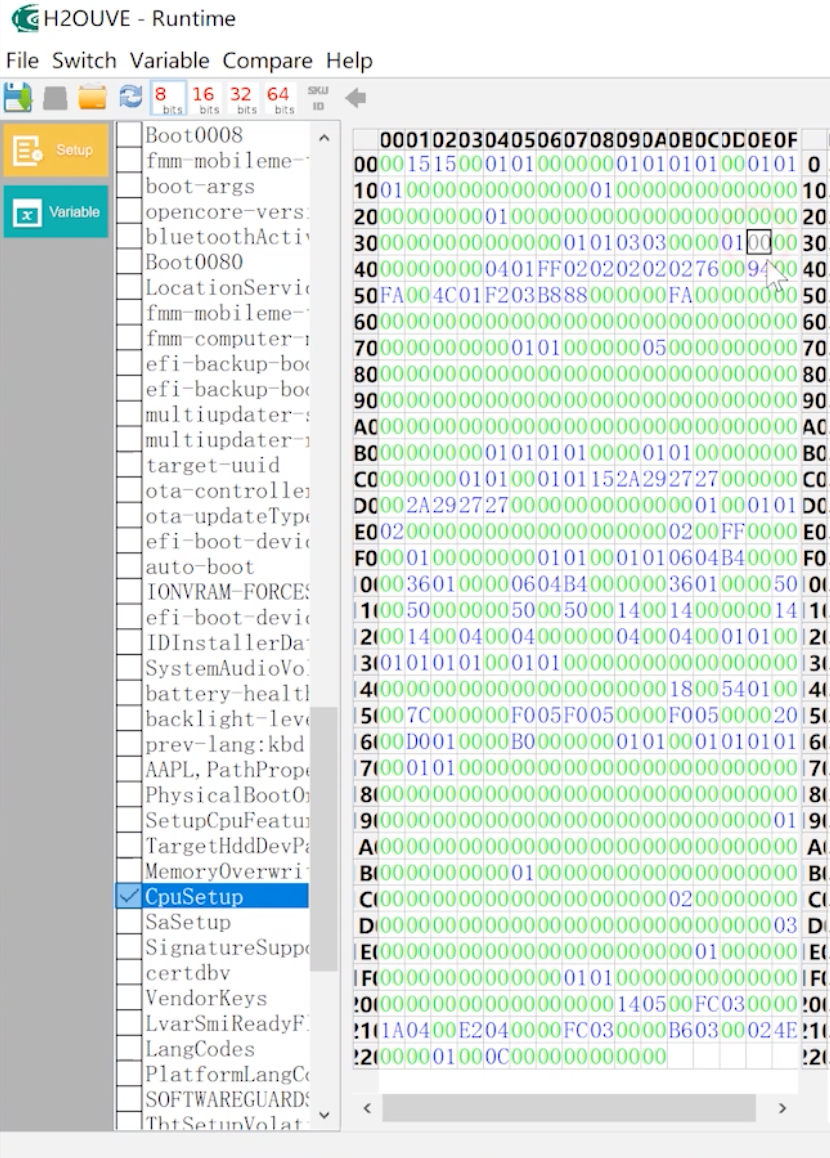Select the opencore-version variable
Image resolution: width=830 pixels, height=1158 pixels.
coord(226,211)
